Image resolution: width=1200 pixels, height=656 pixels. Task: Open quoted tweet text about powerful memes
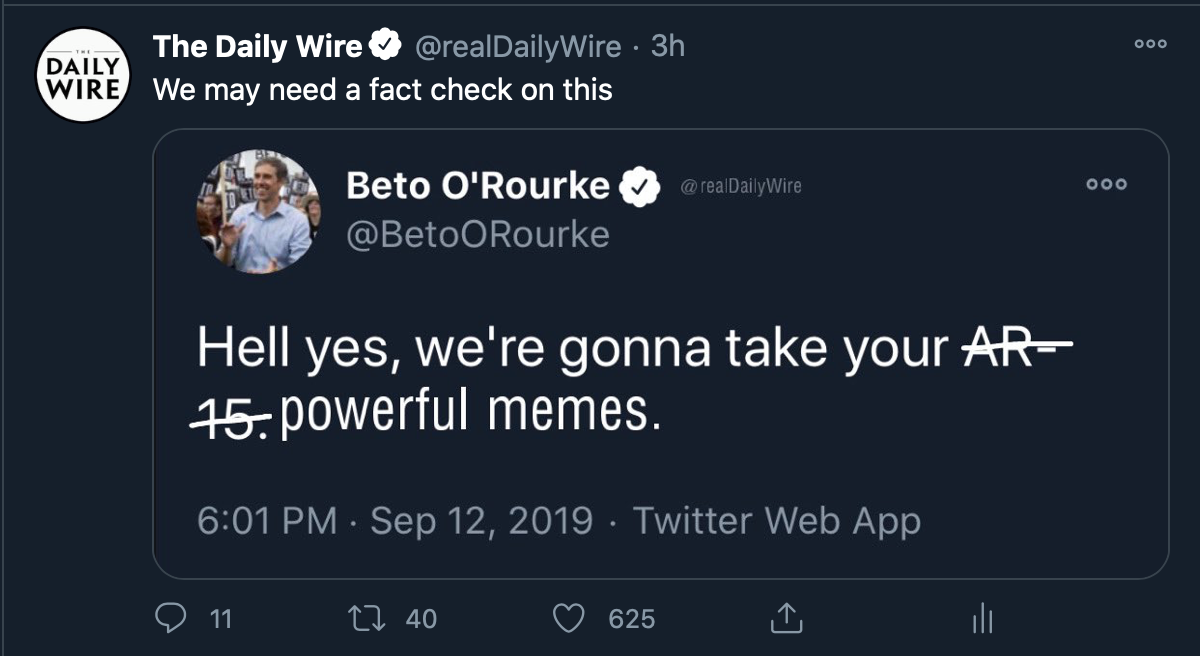tap(634, 379)
